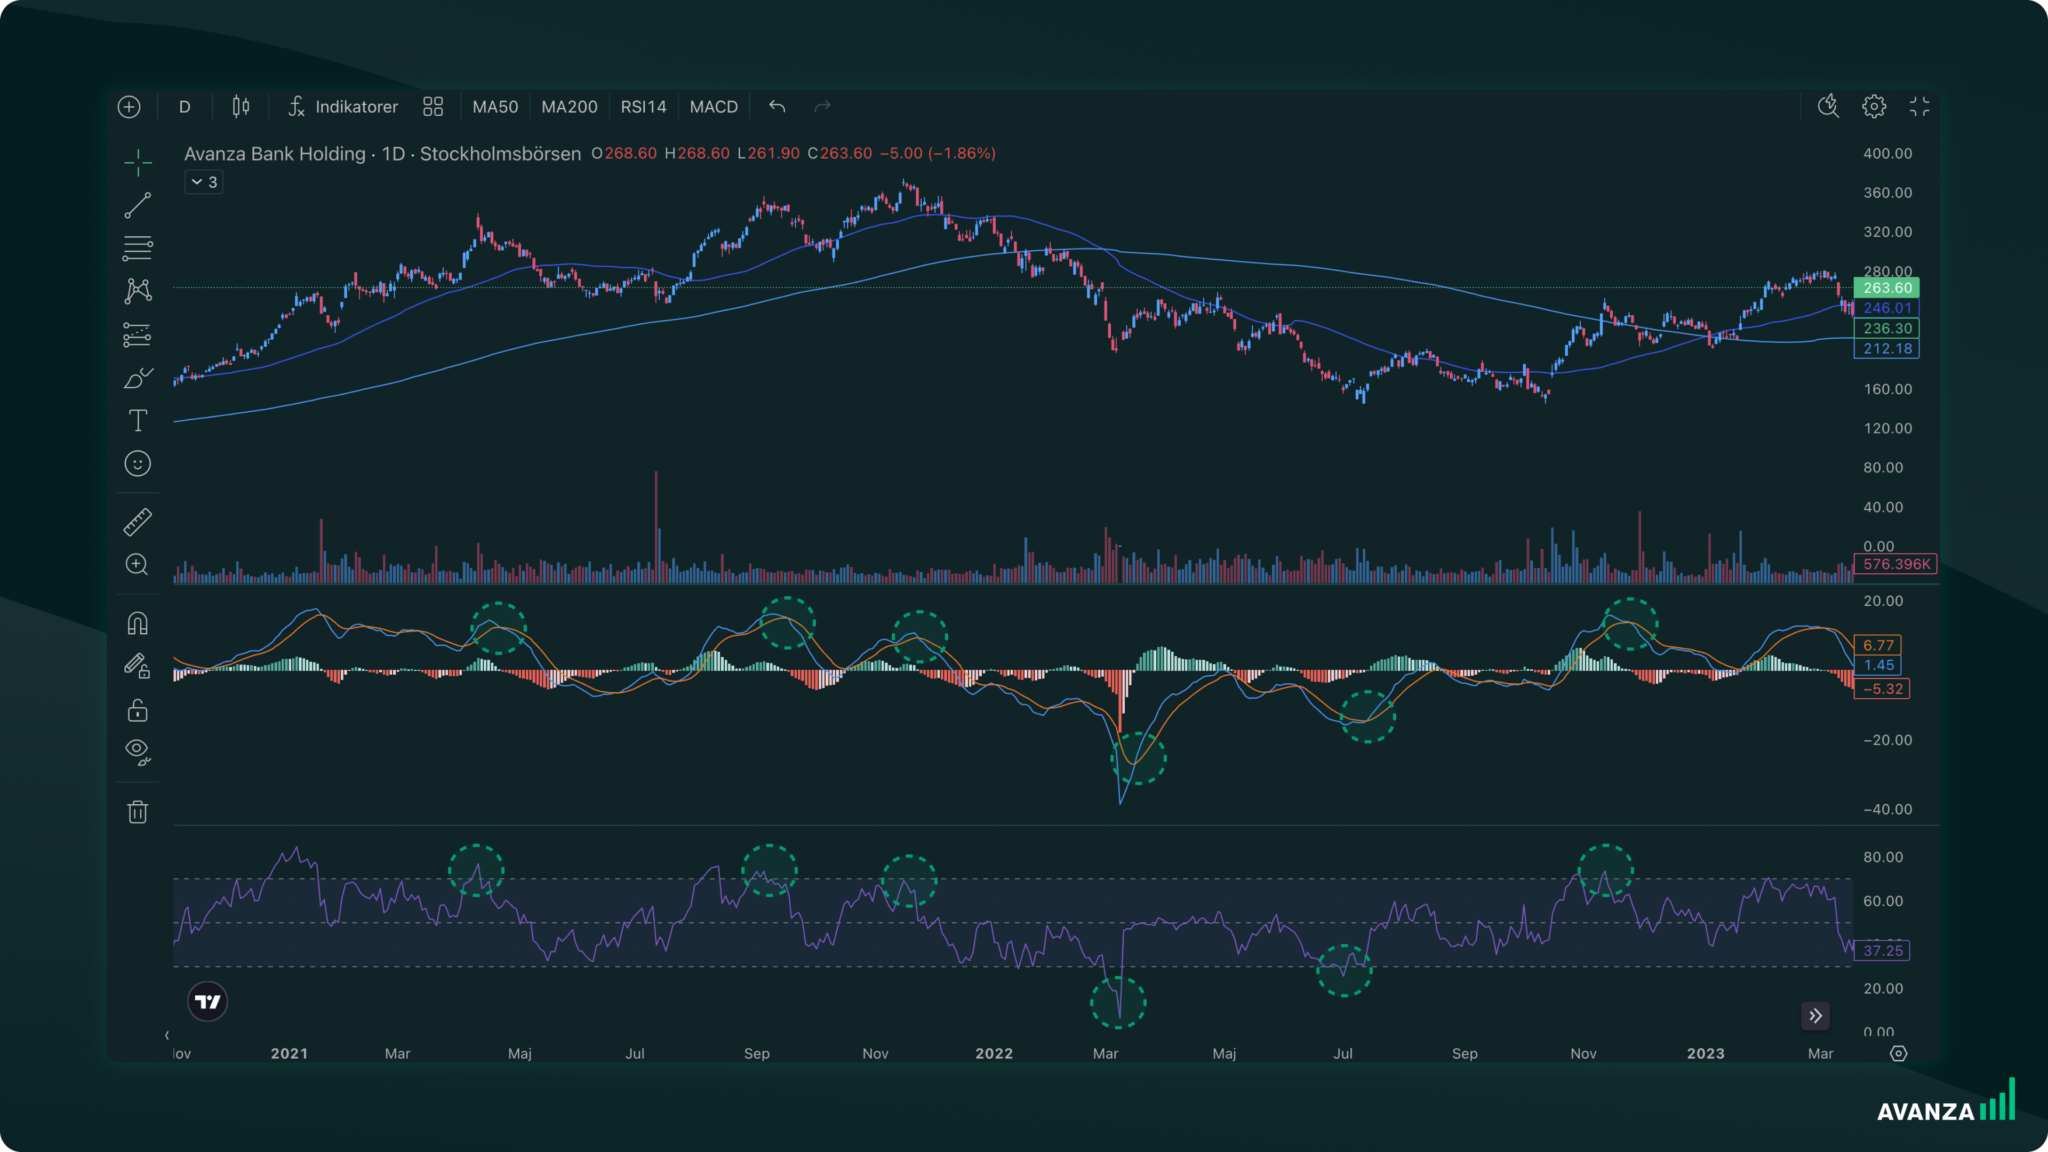Image resolution: width=2048 pixels, height=1152 pixels.
Task: Activate the Zoom In tool
Action: click(x=139, y=564)
